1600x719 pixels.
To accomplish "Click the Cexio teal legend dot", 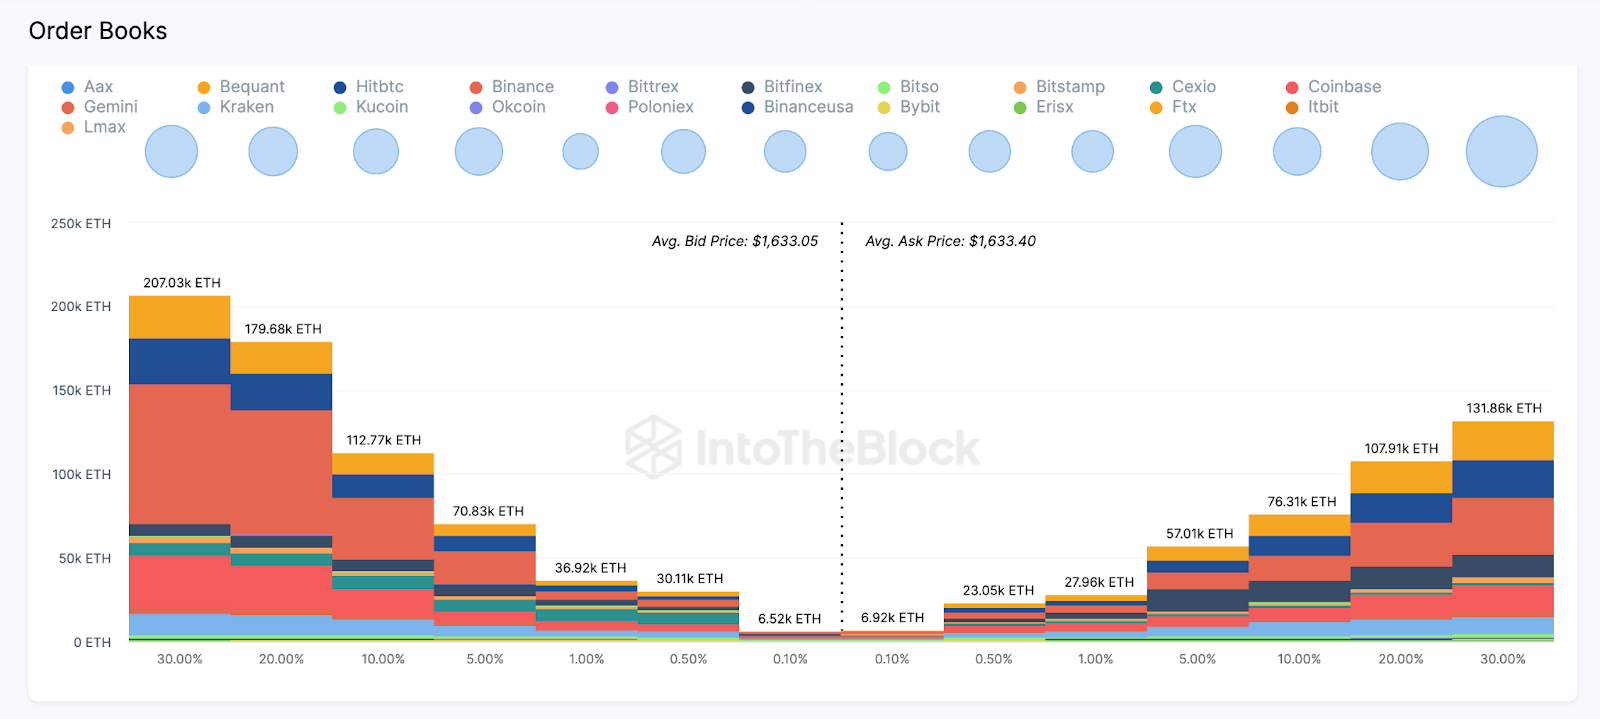I will point(1156,88).
